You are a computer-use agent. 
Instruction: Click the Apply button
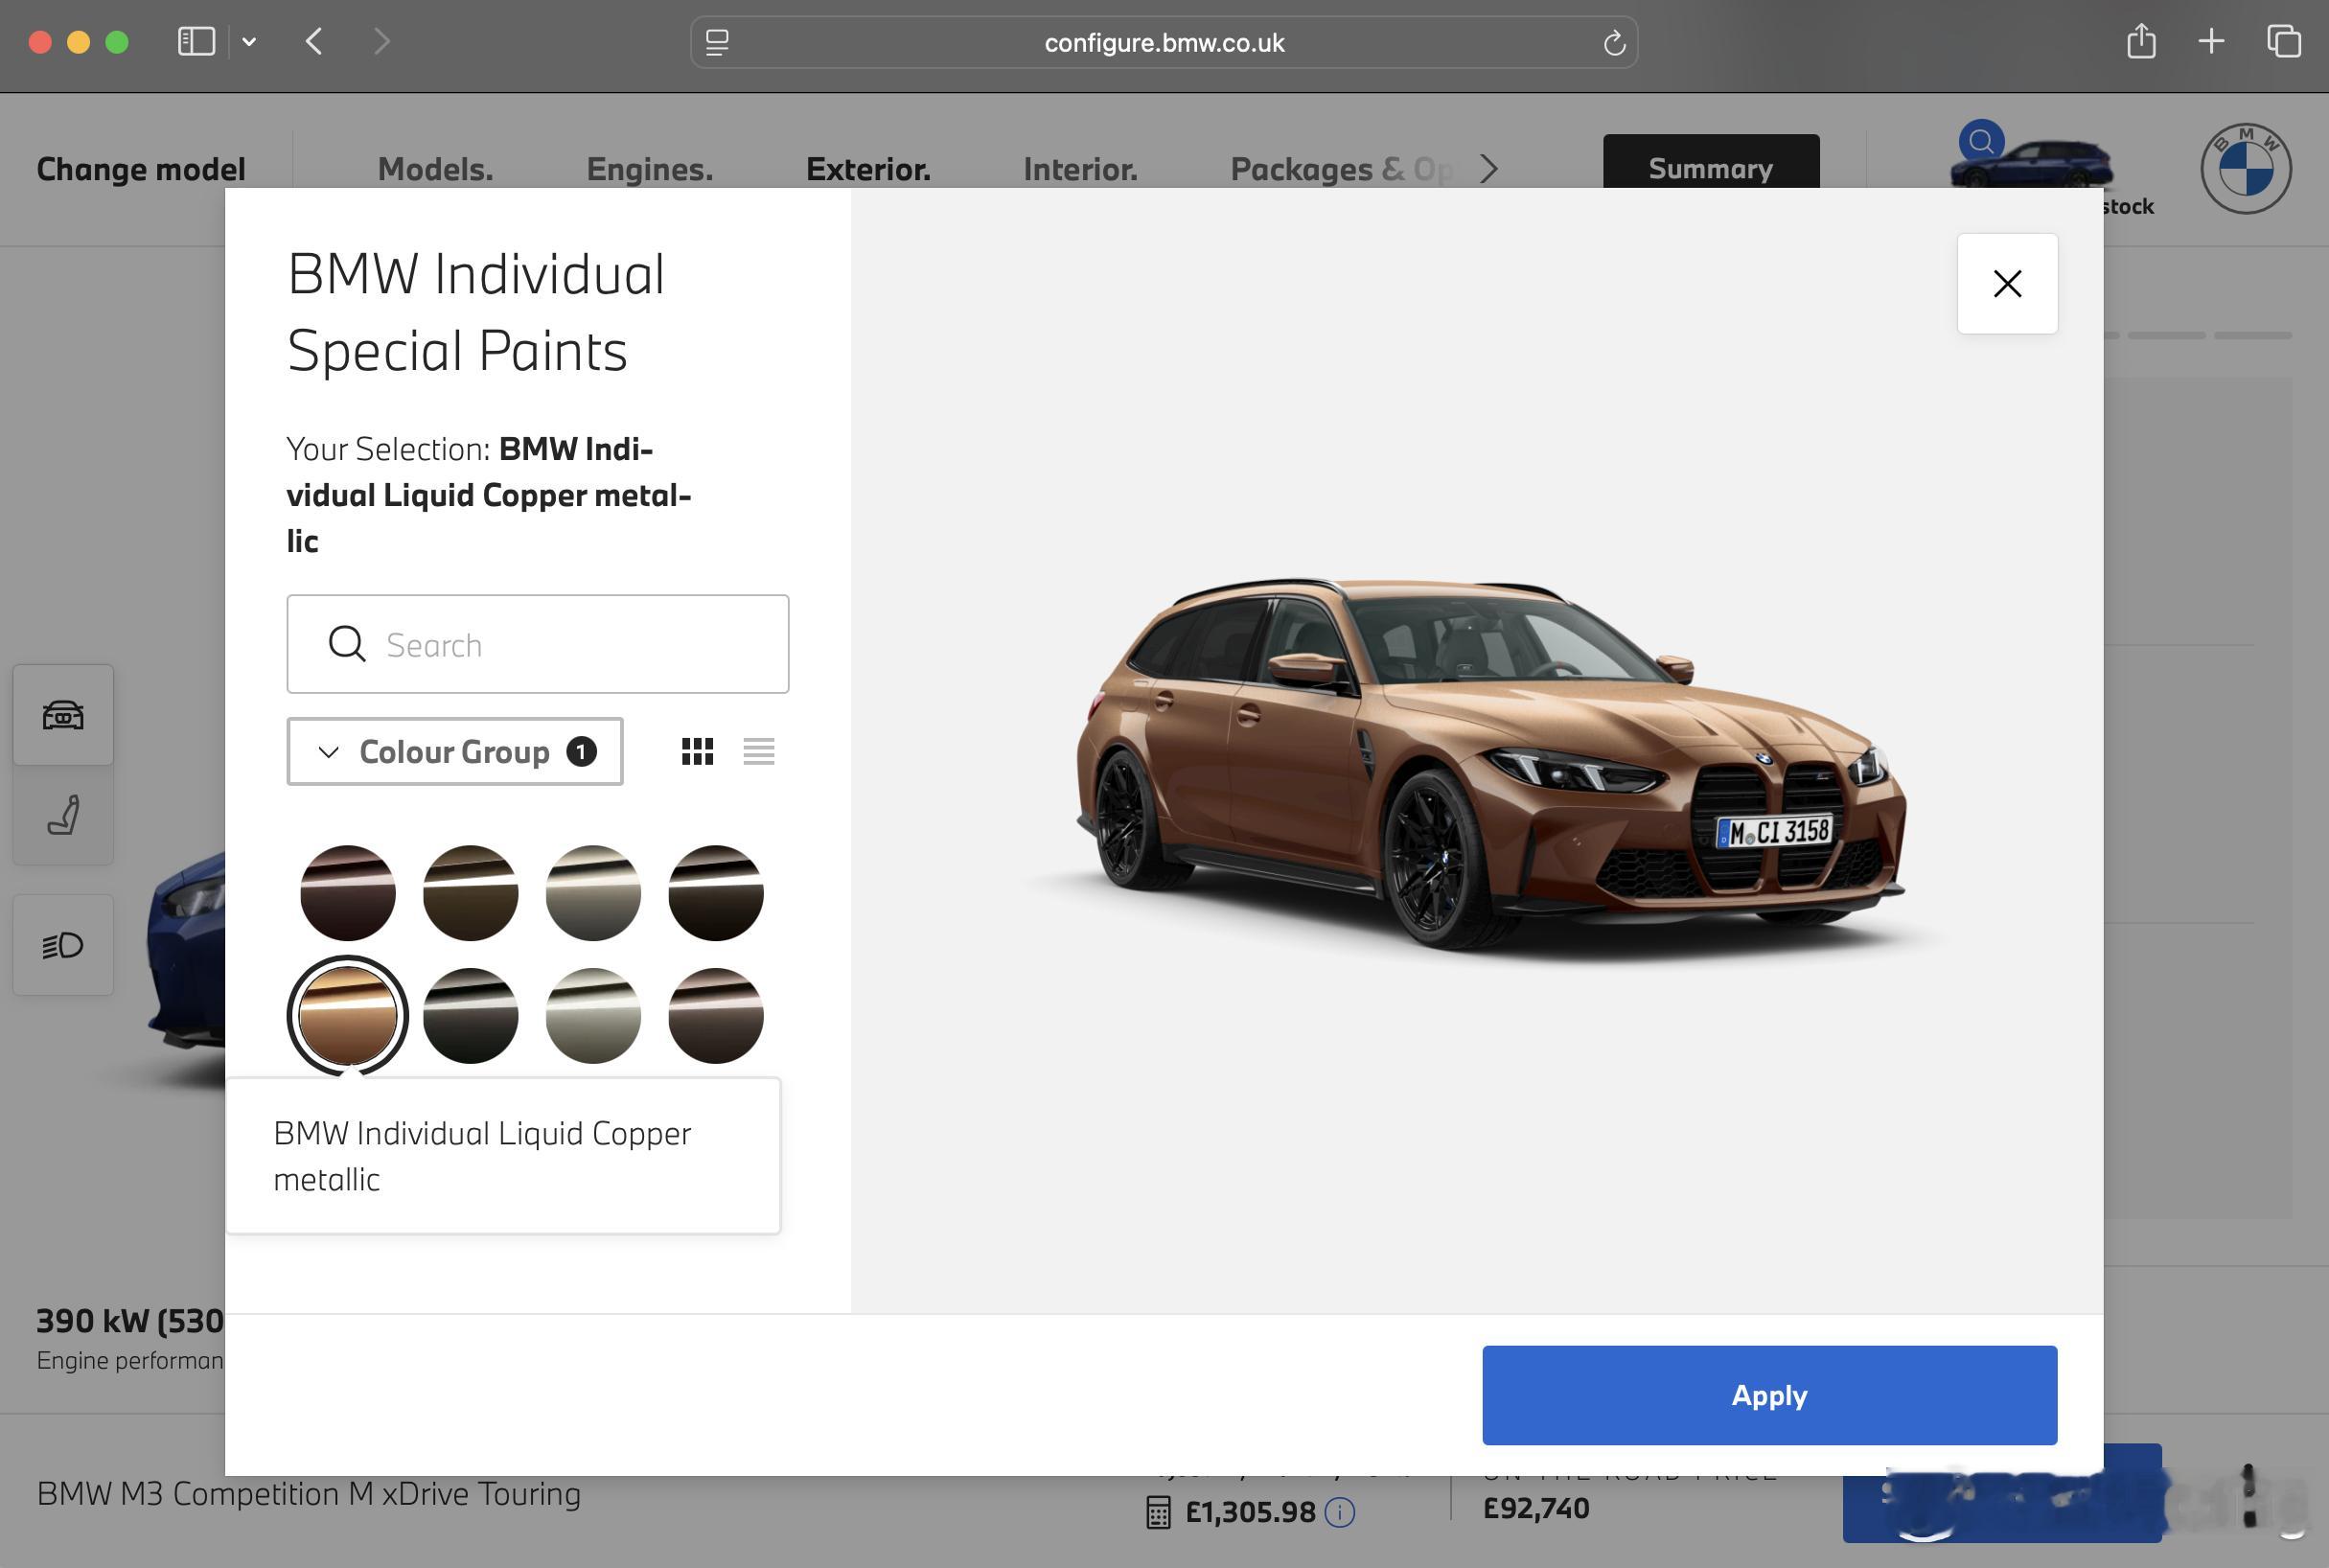click(x=1769, y=1395)
